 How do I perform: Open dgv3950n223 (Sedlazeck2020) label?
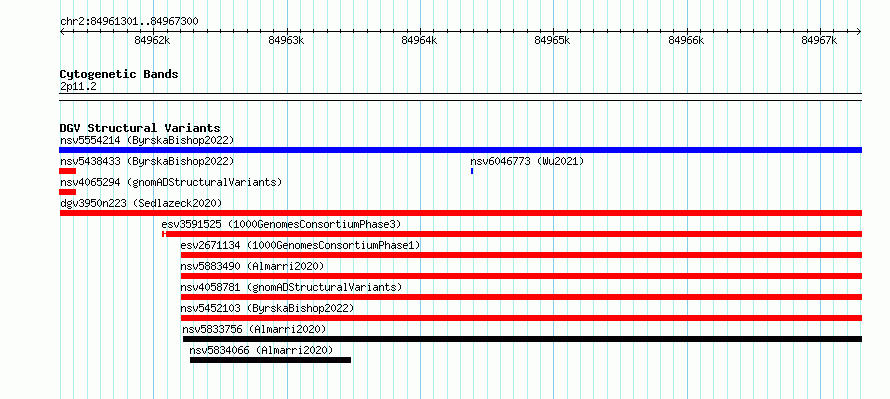tap(141, 203)
